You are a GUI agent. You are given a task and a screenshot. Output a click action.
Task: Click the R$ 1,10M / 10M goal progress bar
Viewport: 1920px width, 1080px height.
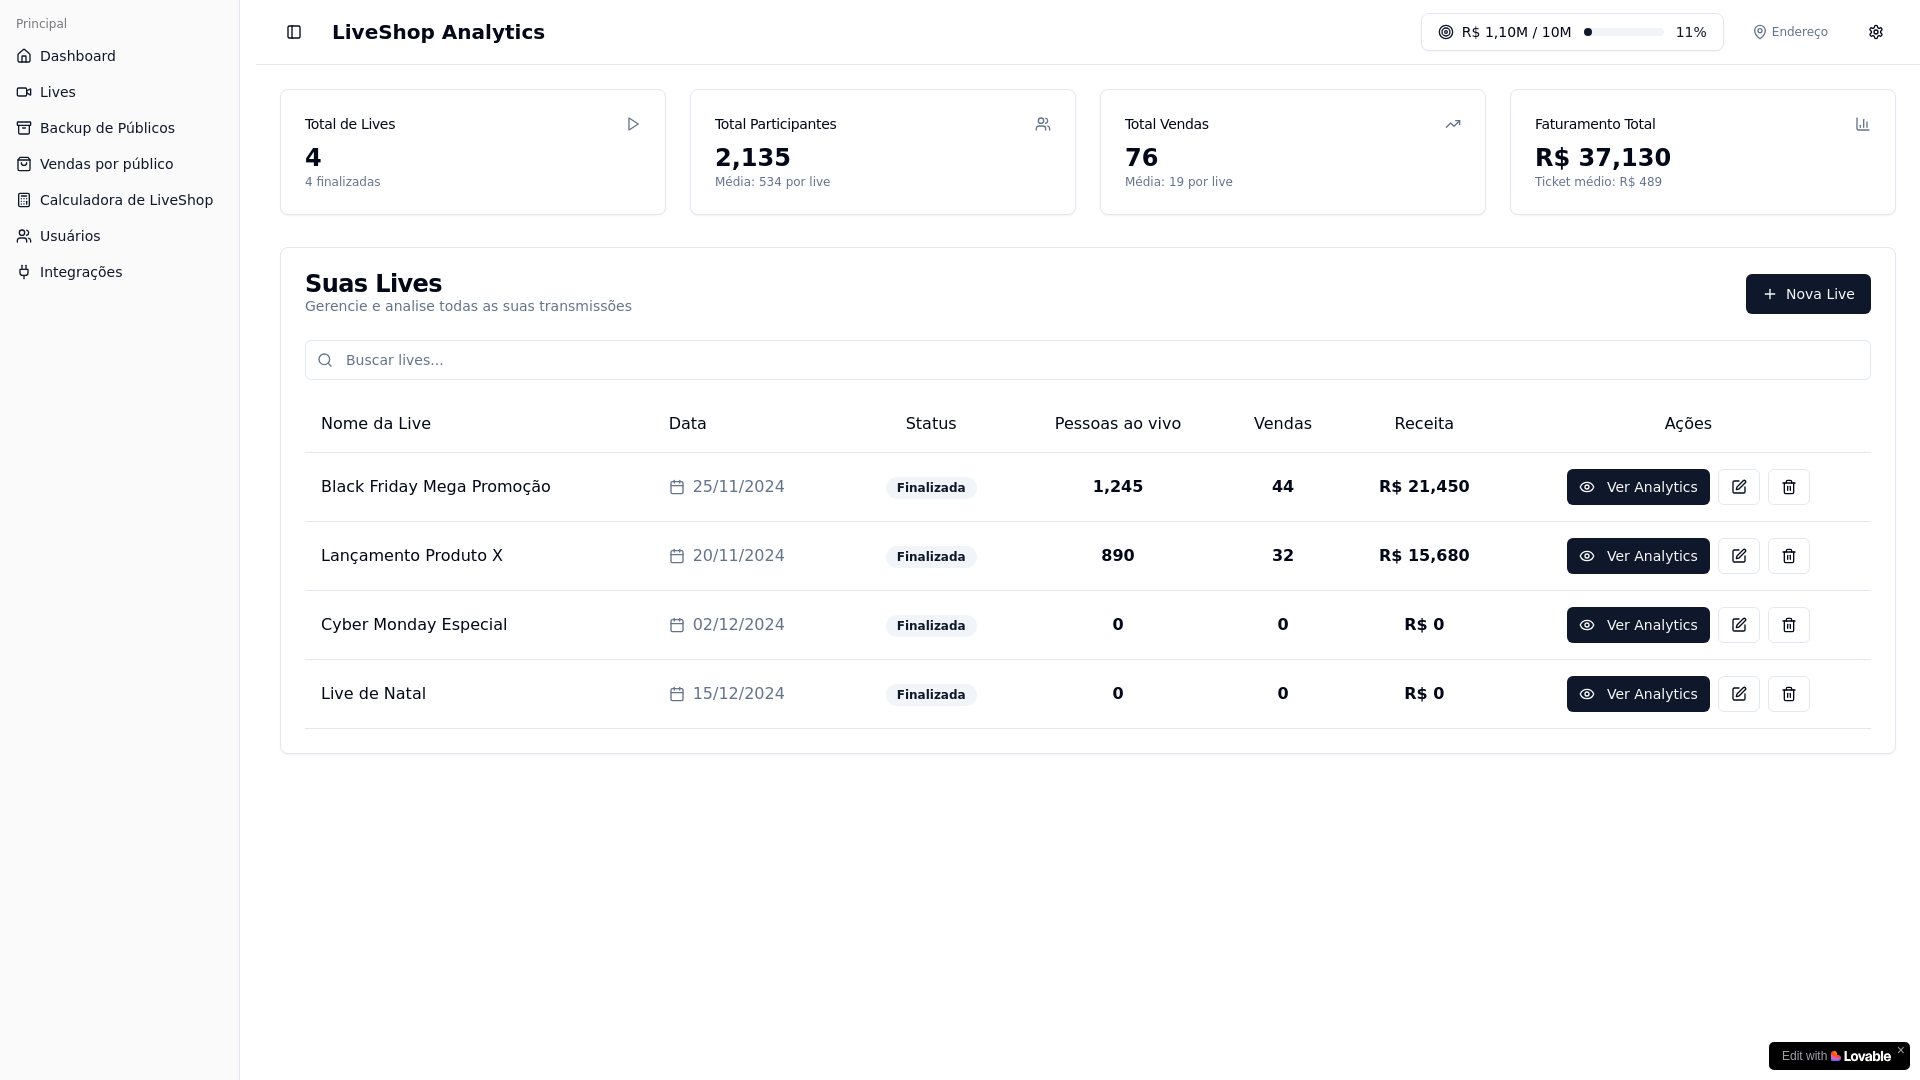tap(1624, 32)
